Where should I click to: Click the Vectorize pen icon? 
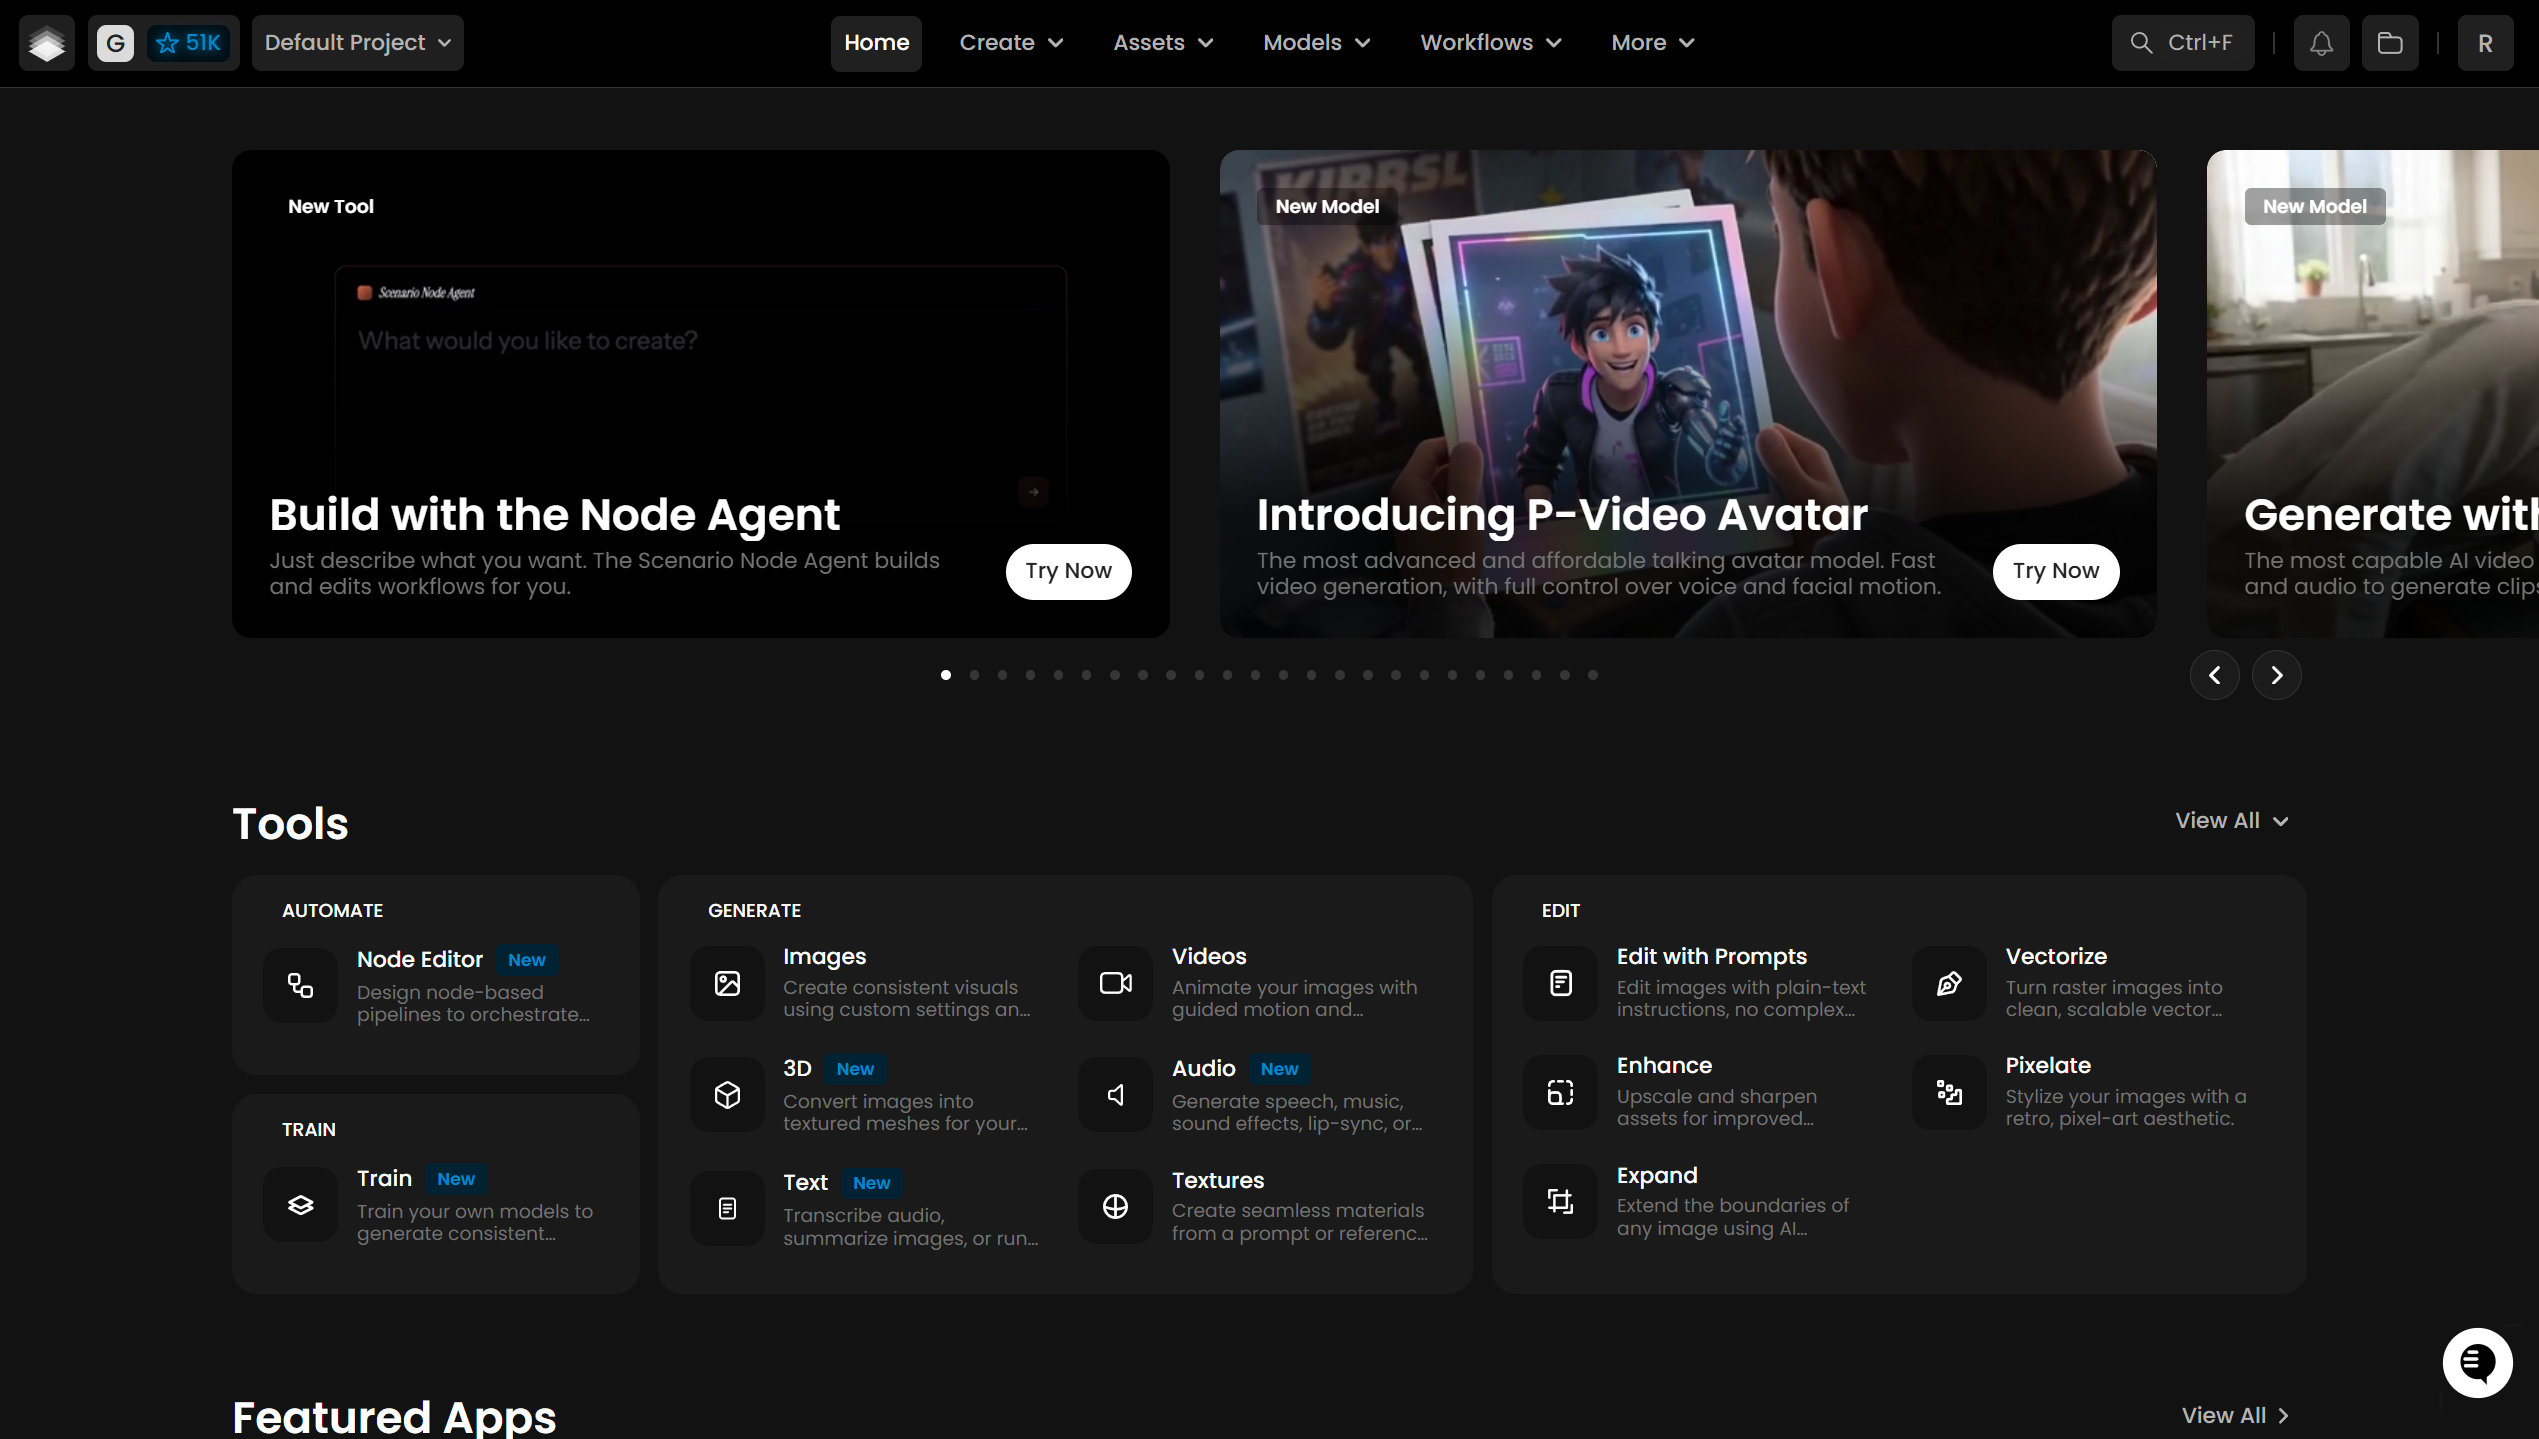[1949, 983]
